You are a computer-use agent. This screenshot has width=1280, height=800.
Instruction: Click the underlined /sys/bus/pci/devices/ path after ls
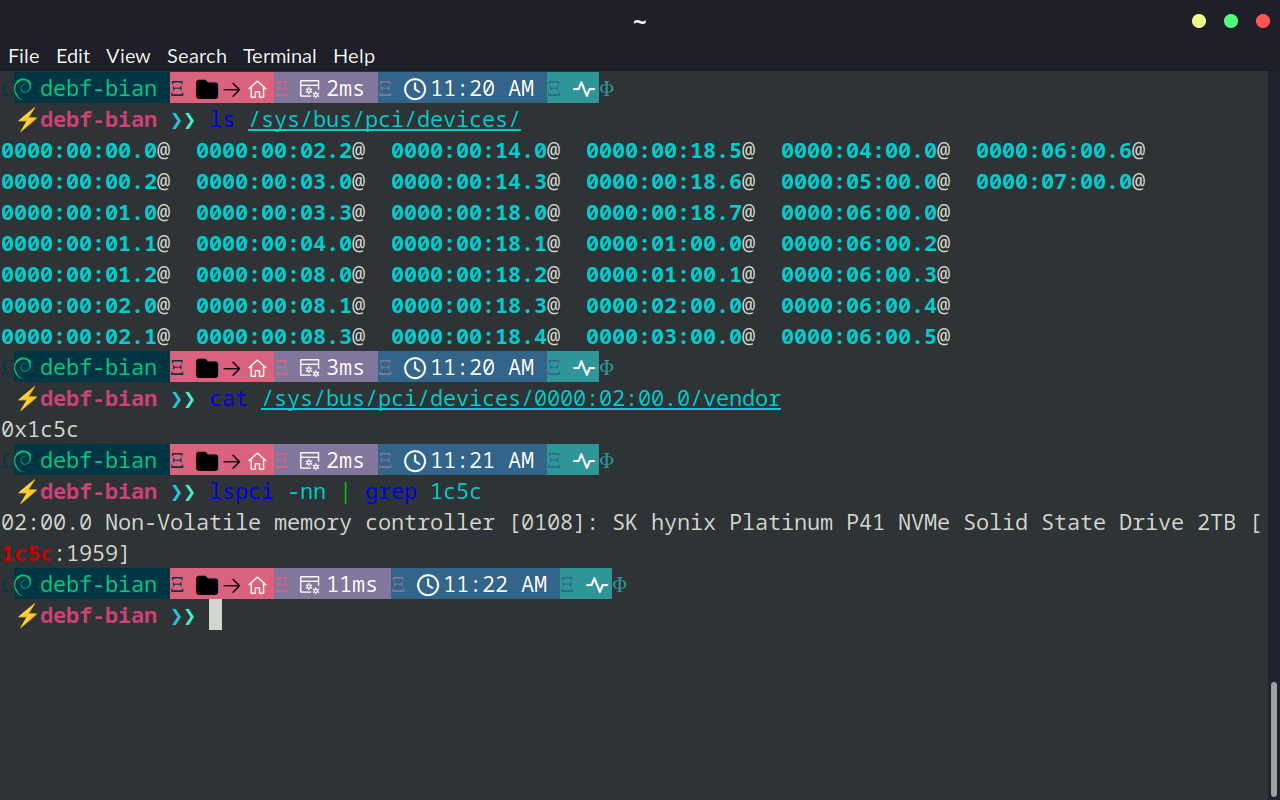[384, 120]
